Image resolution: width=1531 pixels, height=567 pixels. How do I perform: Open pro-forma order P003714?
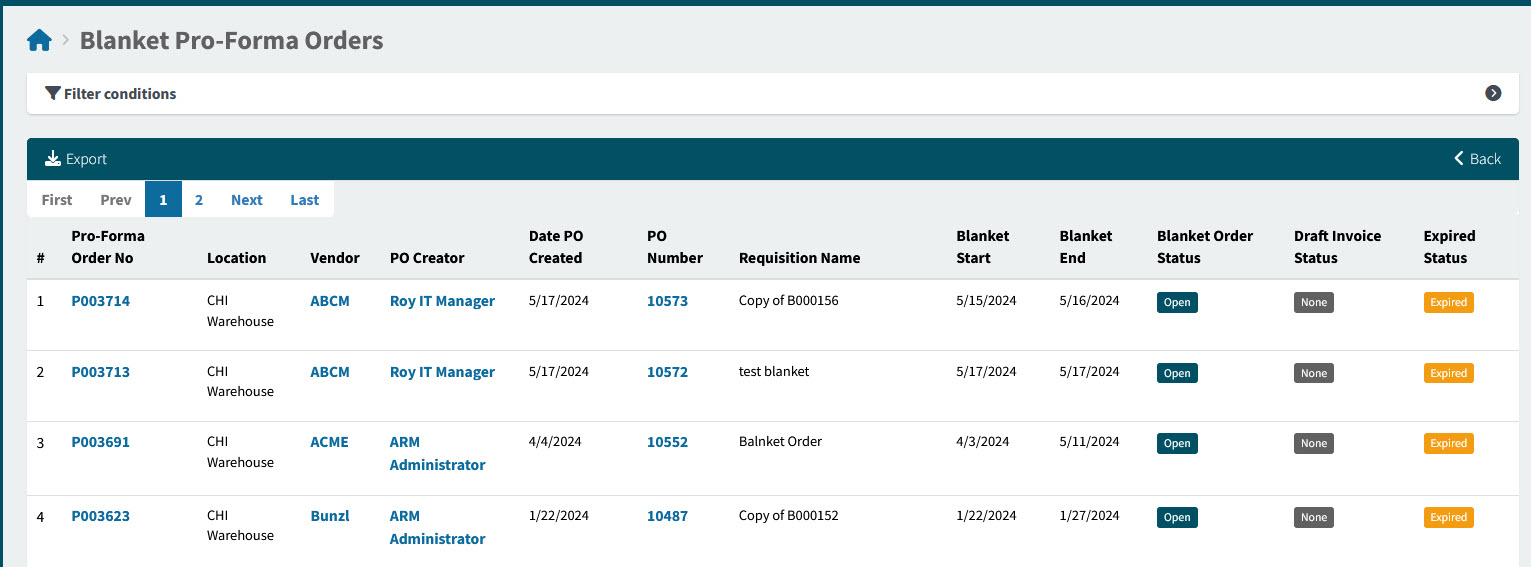pos(100,301)
